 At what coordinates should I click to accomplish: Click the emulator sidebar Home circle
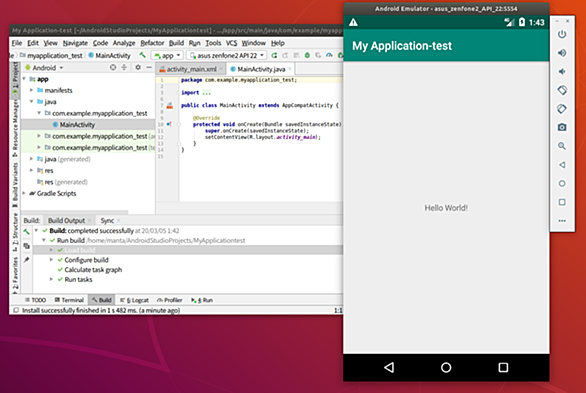[x=562, y=183]
